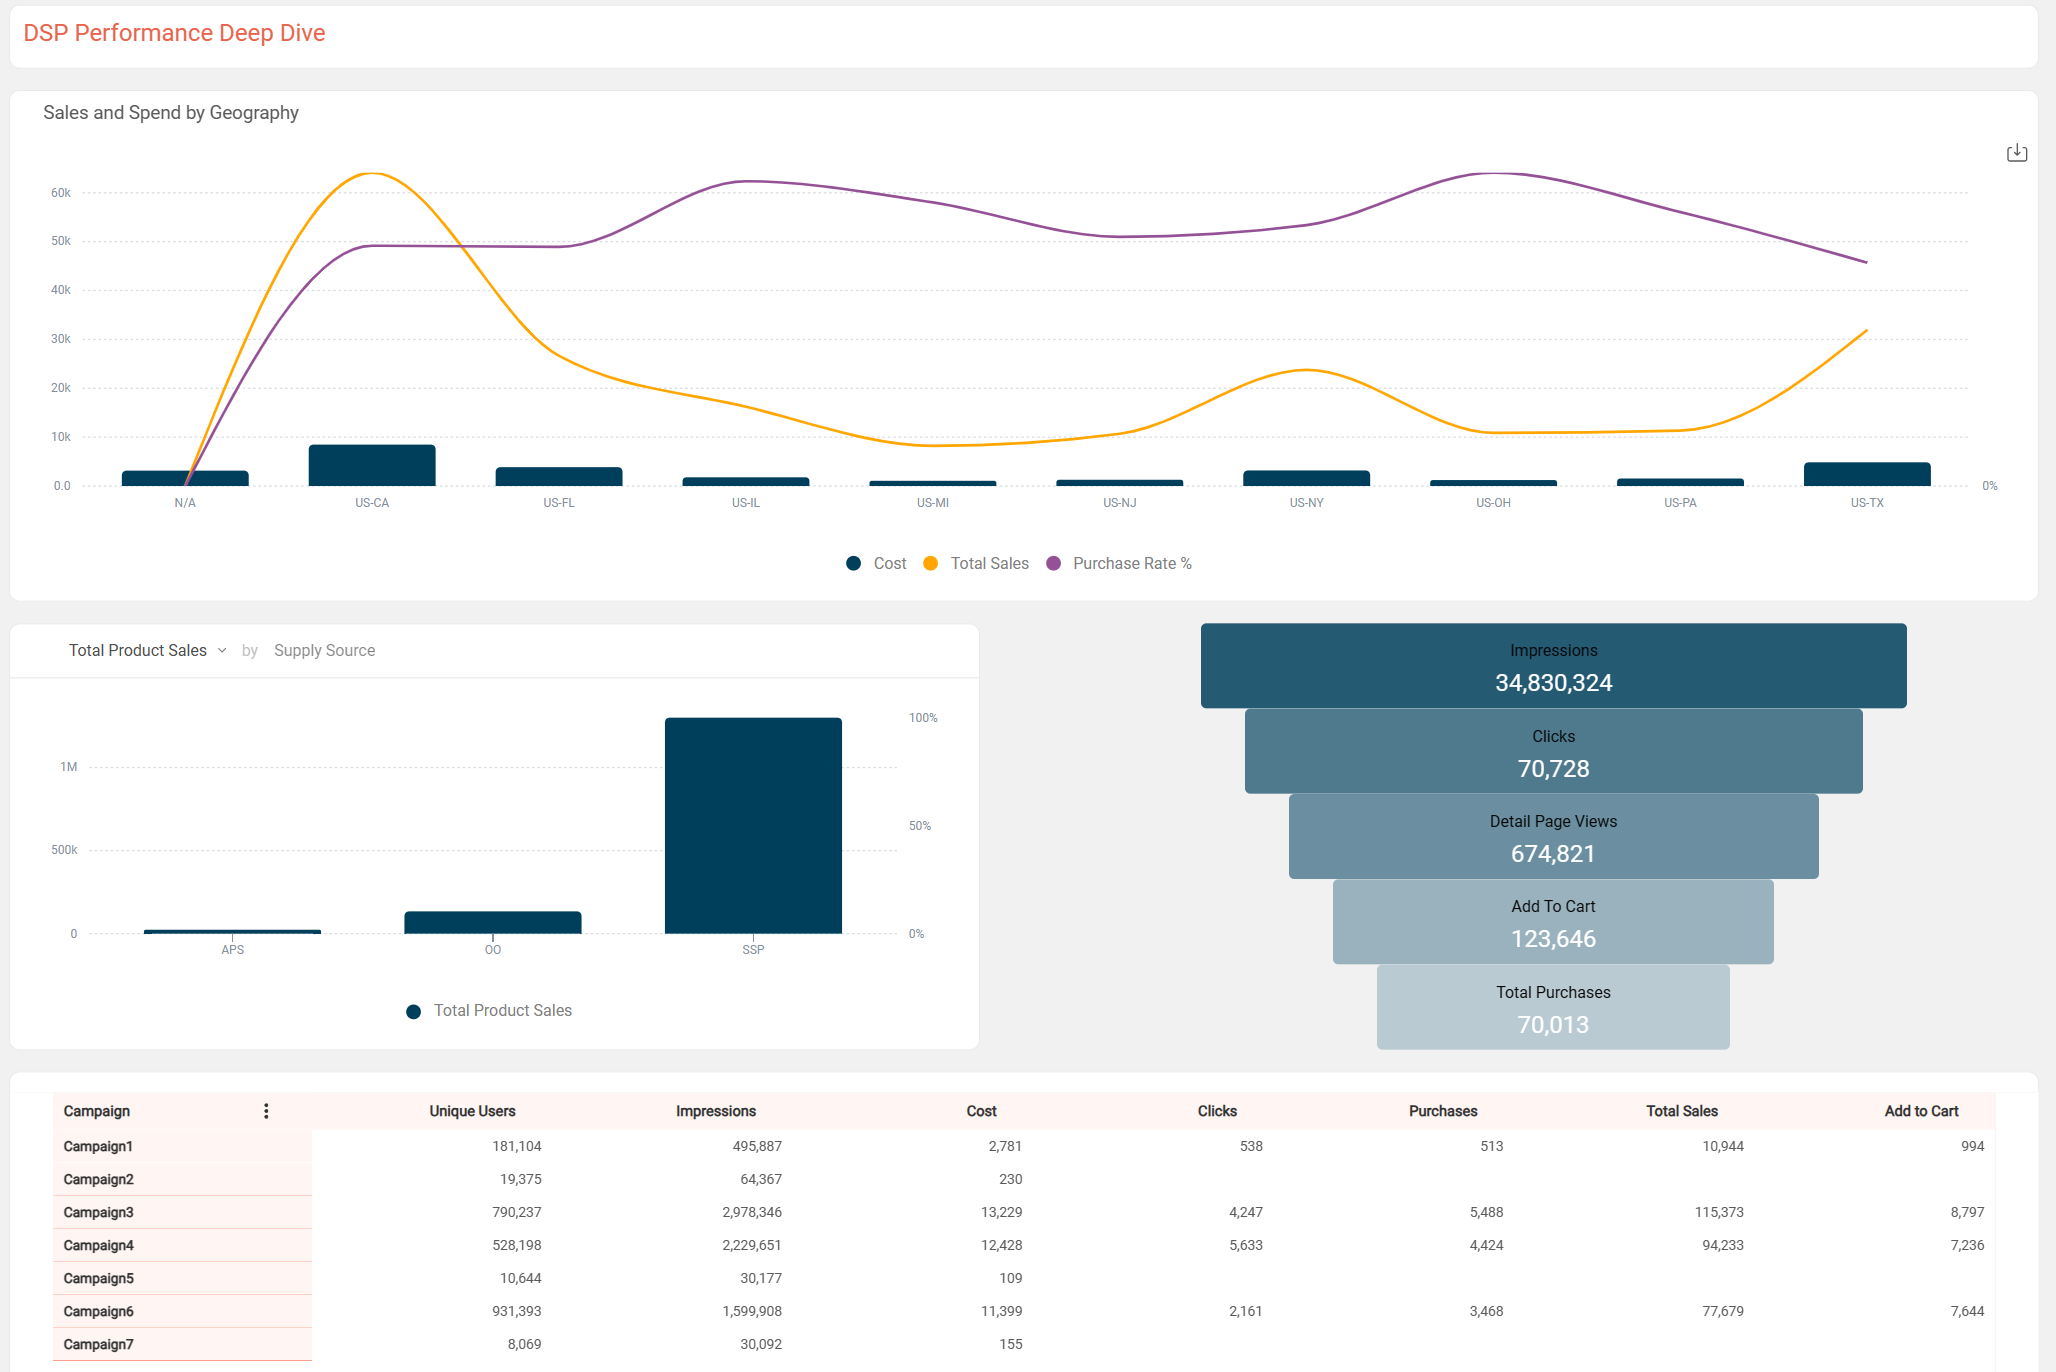Open the Total Product Sales metric dropdown
The width and height of the screenshot is (2056, 1372).
(x=147, y=650)
